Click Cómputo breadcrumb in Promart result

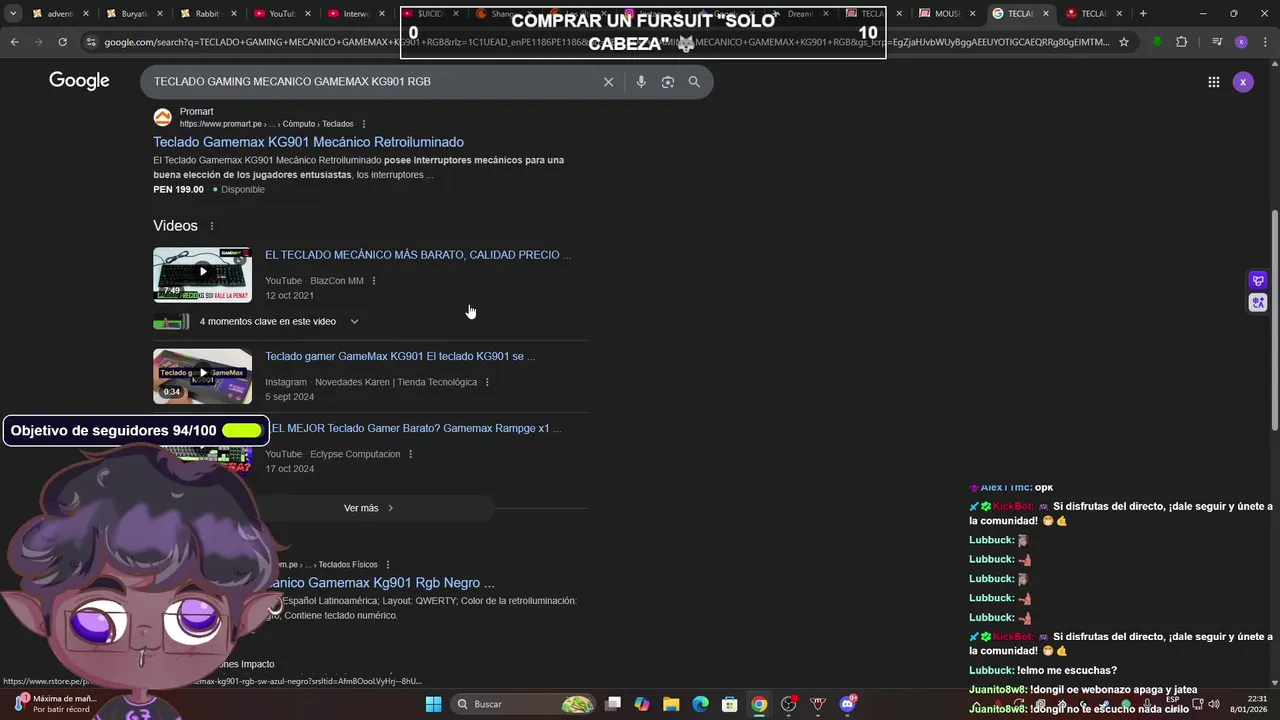coord(299,124)
